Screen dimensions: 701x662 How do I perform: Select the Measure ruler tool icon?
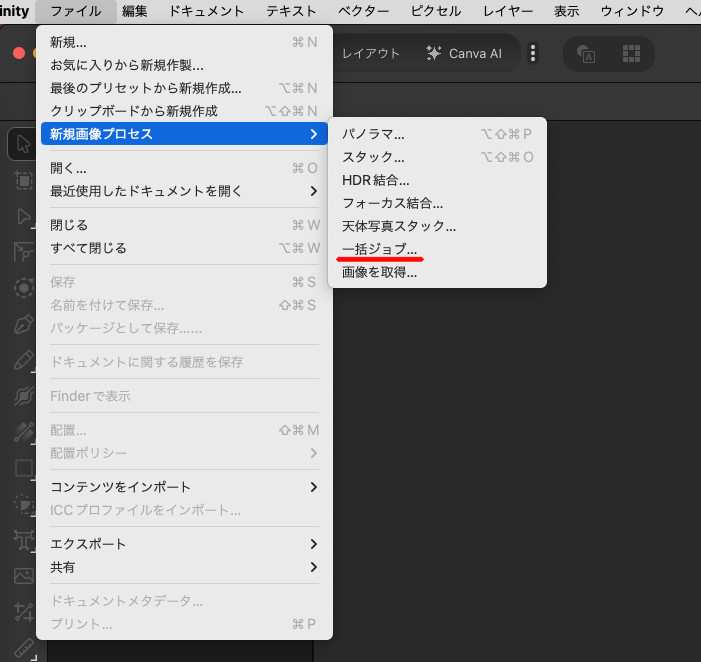point(23,648)
